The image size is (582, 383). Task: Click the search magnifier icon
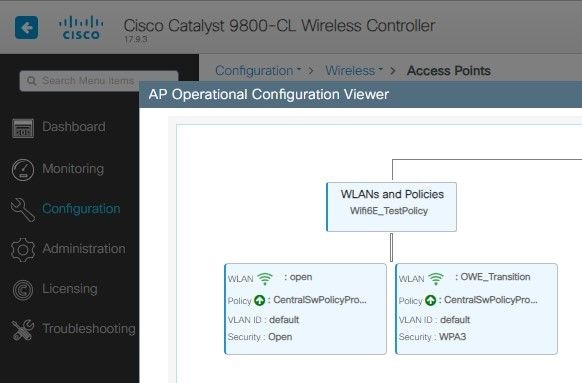pos(32,81)
